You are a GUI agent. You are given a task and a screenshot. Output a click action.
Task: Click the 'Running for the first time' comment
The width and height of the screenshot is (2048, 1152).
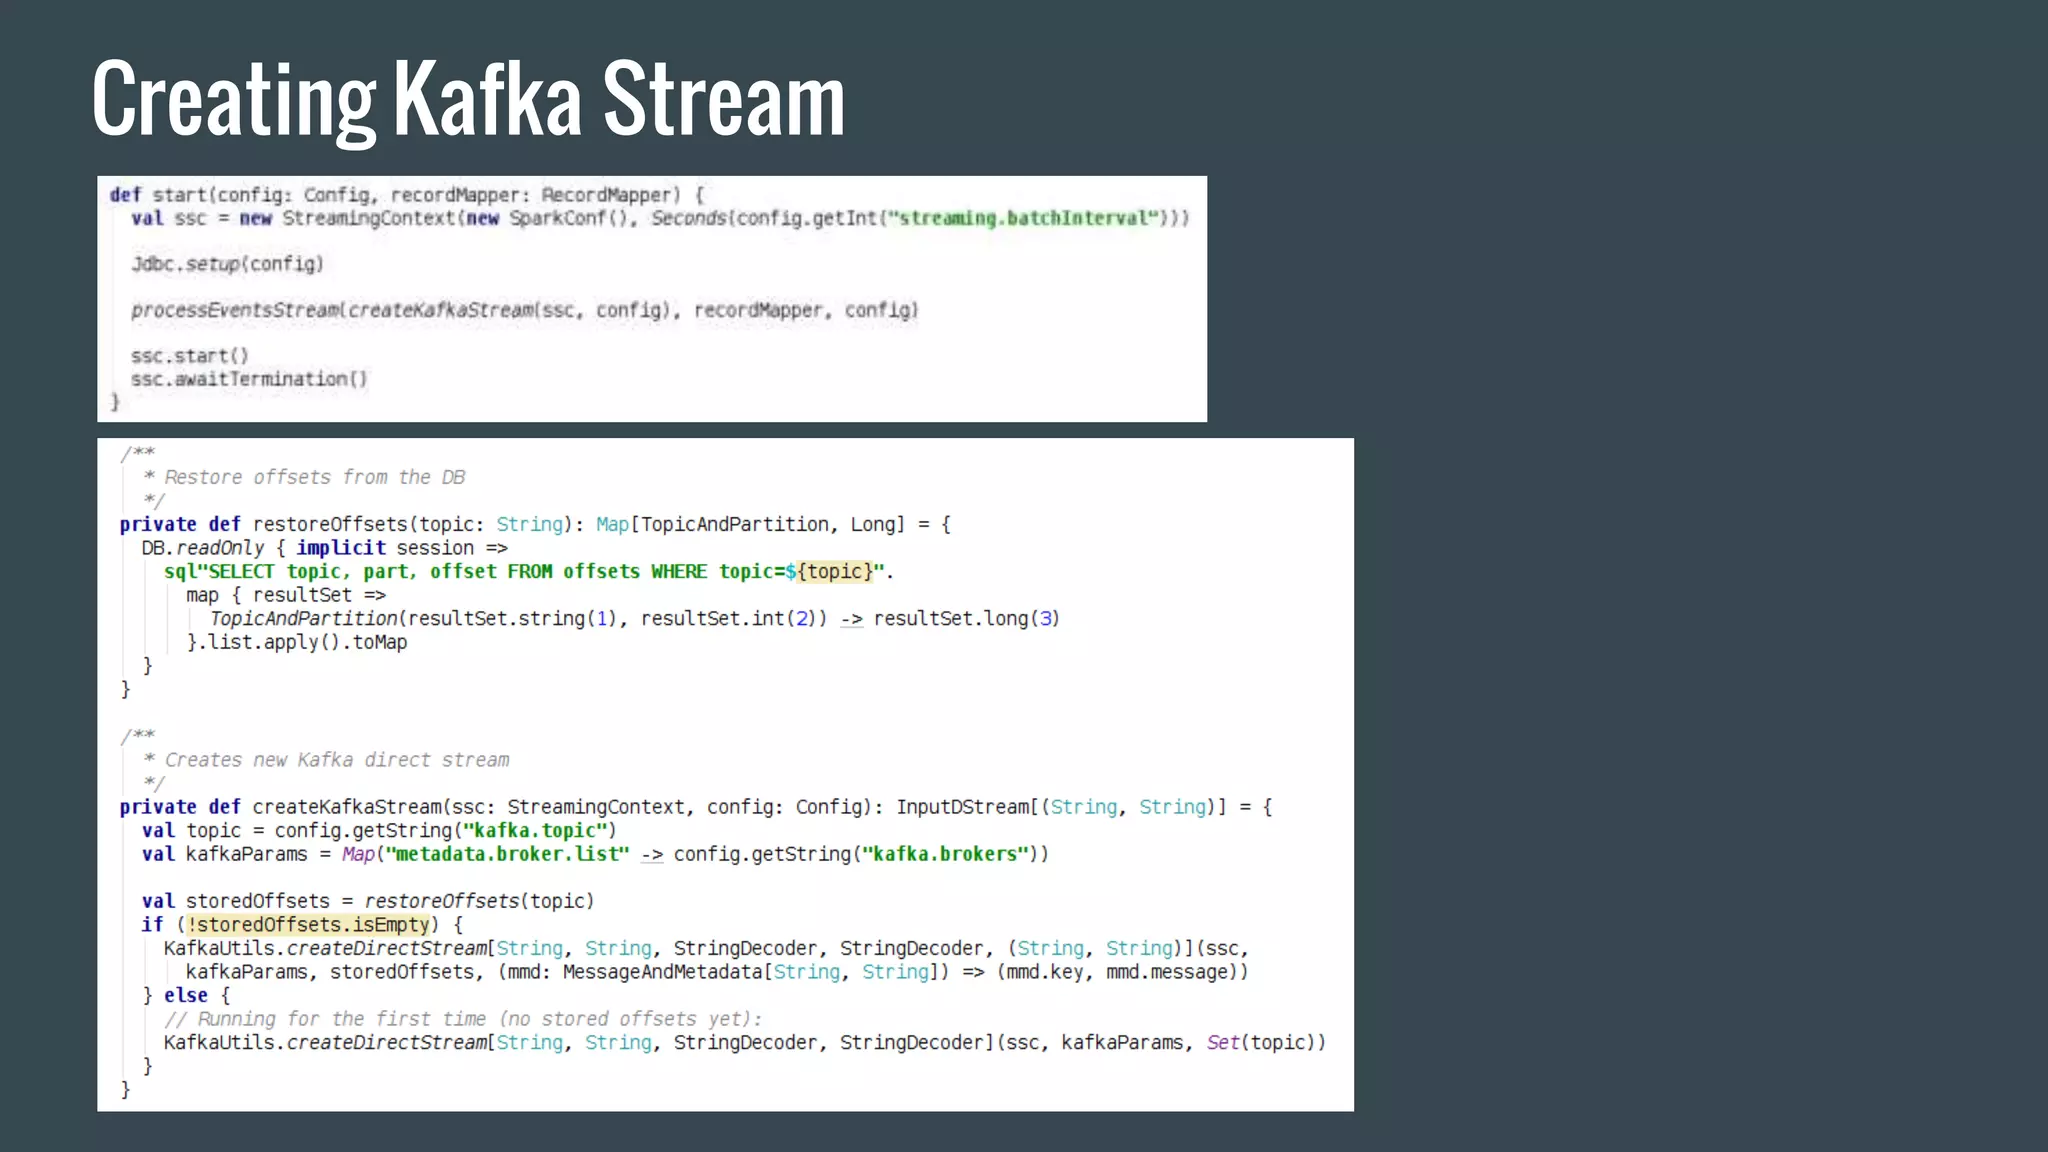[463, 1019]
